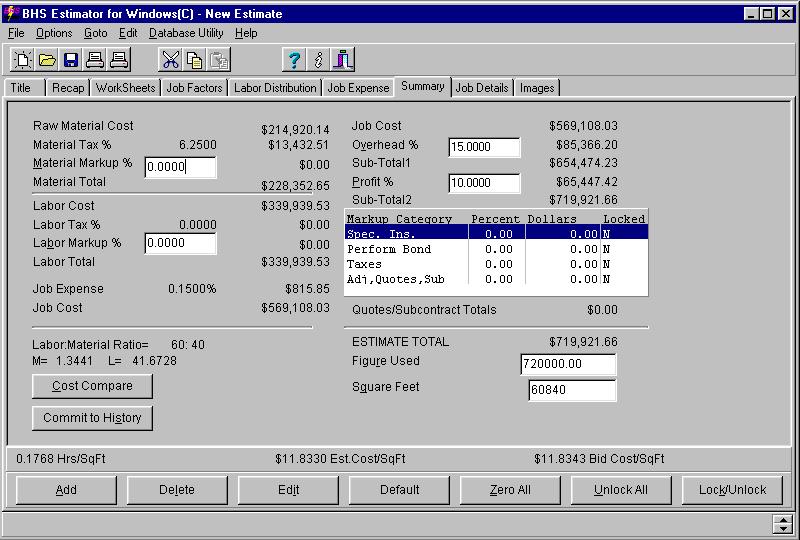Click the down arrow of the status bar stepper
The width and height of the screenshot is (800, 540).
point(782,529)
